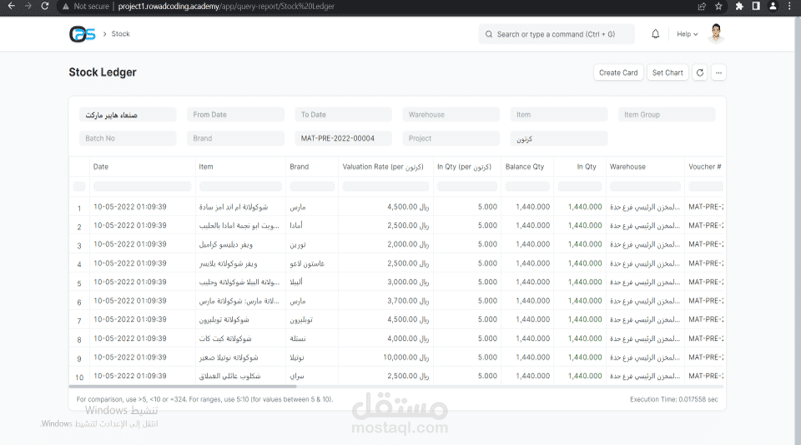Set the From Date filter
Screen dimensions: 801x445
[x=235, y=114]
